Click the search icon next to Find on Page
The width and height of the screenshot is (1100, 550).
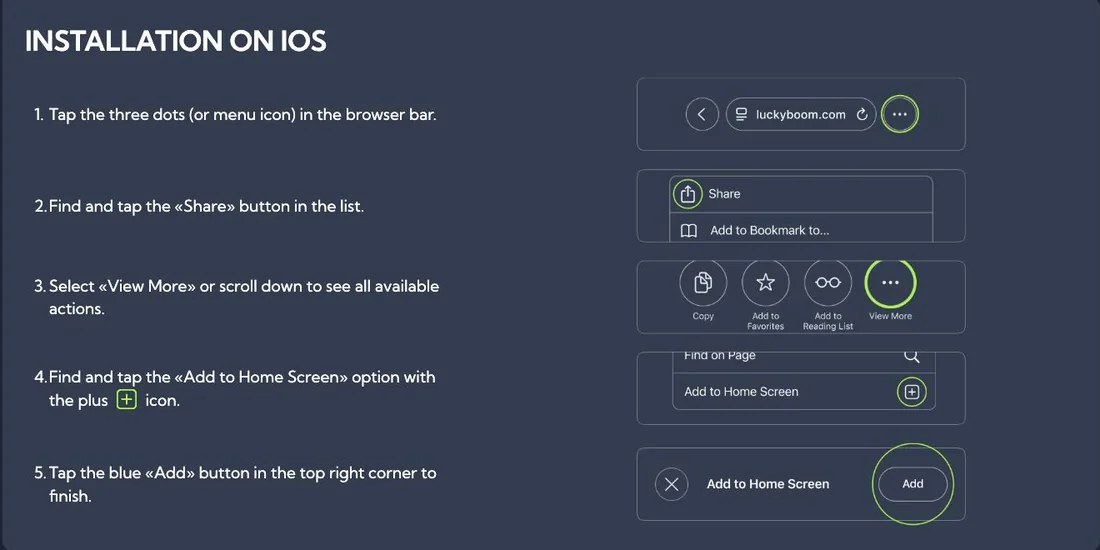pyautogui.click(x=911, y=356)
